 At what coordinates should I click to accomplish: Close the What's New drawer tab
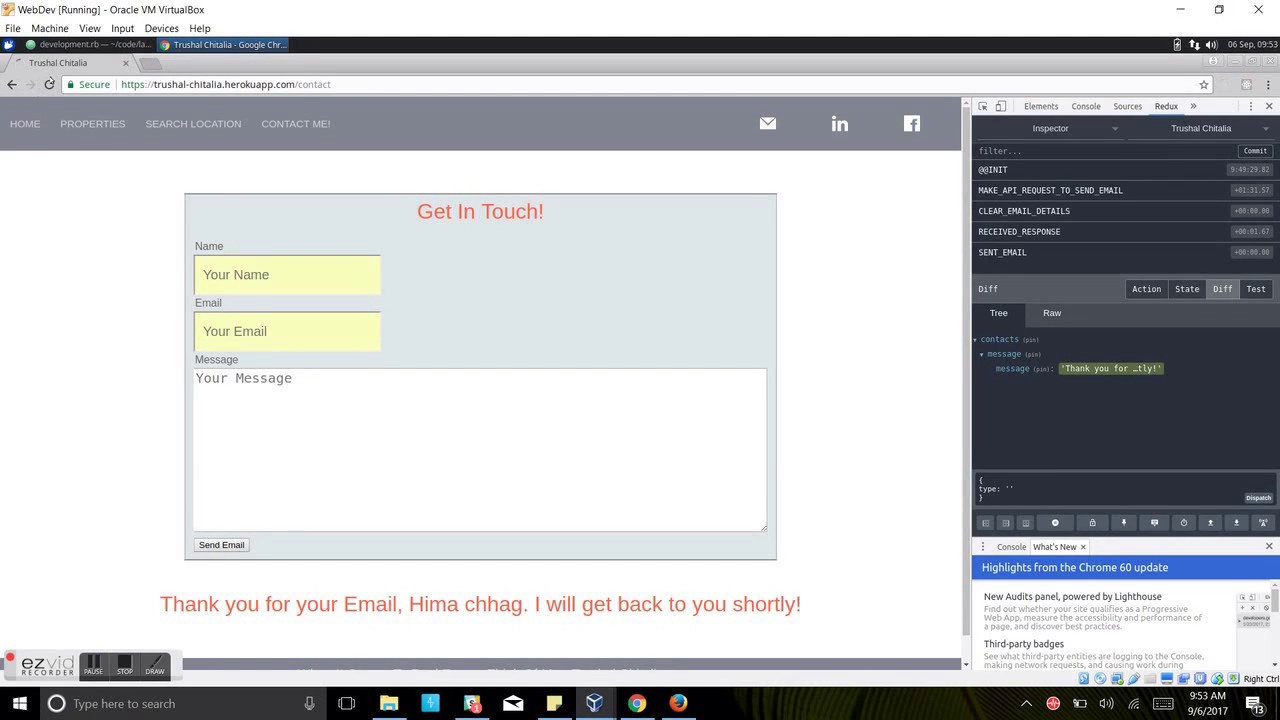(x=1083, y=547)
